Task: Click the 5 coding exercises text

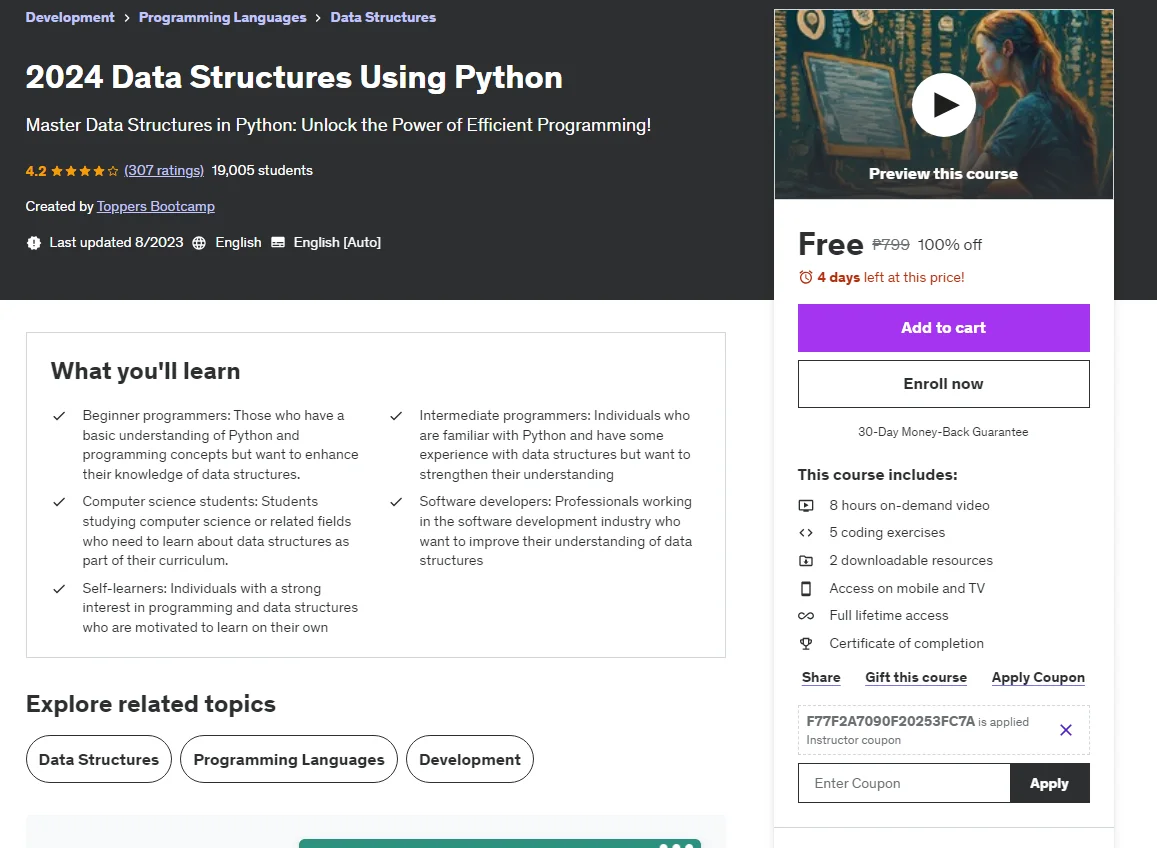Action: [887, 533]
